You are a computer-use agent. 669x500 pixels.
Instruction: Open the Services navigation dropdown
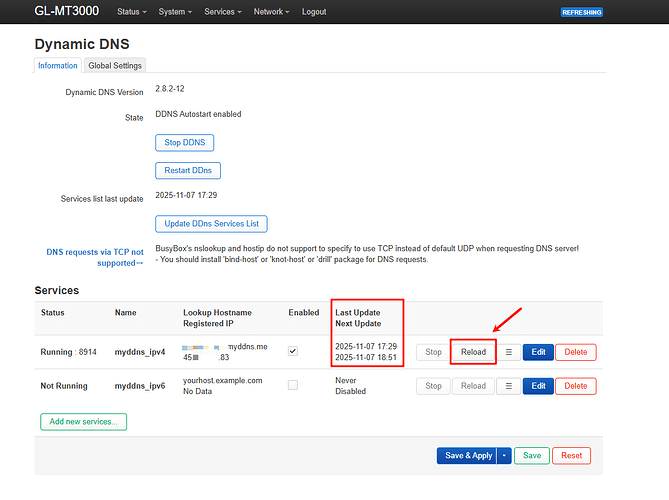coord(223,12)
